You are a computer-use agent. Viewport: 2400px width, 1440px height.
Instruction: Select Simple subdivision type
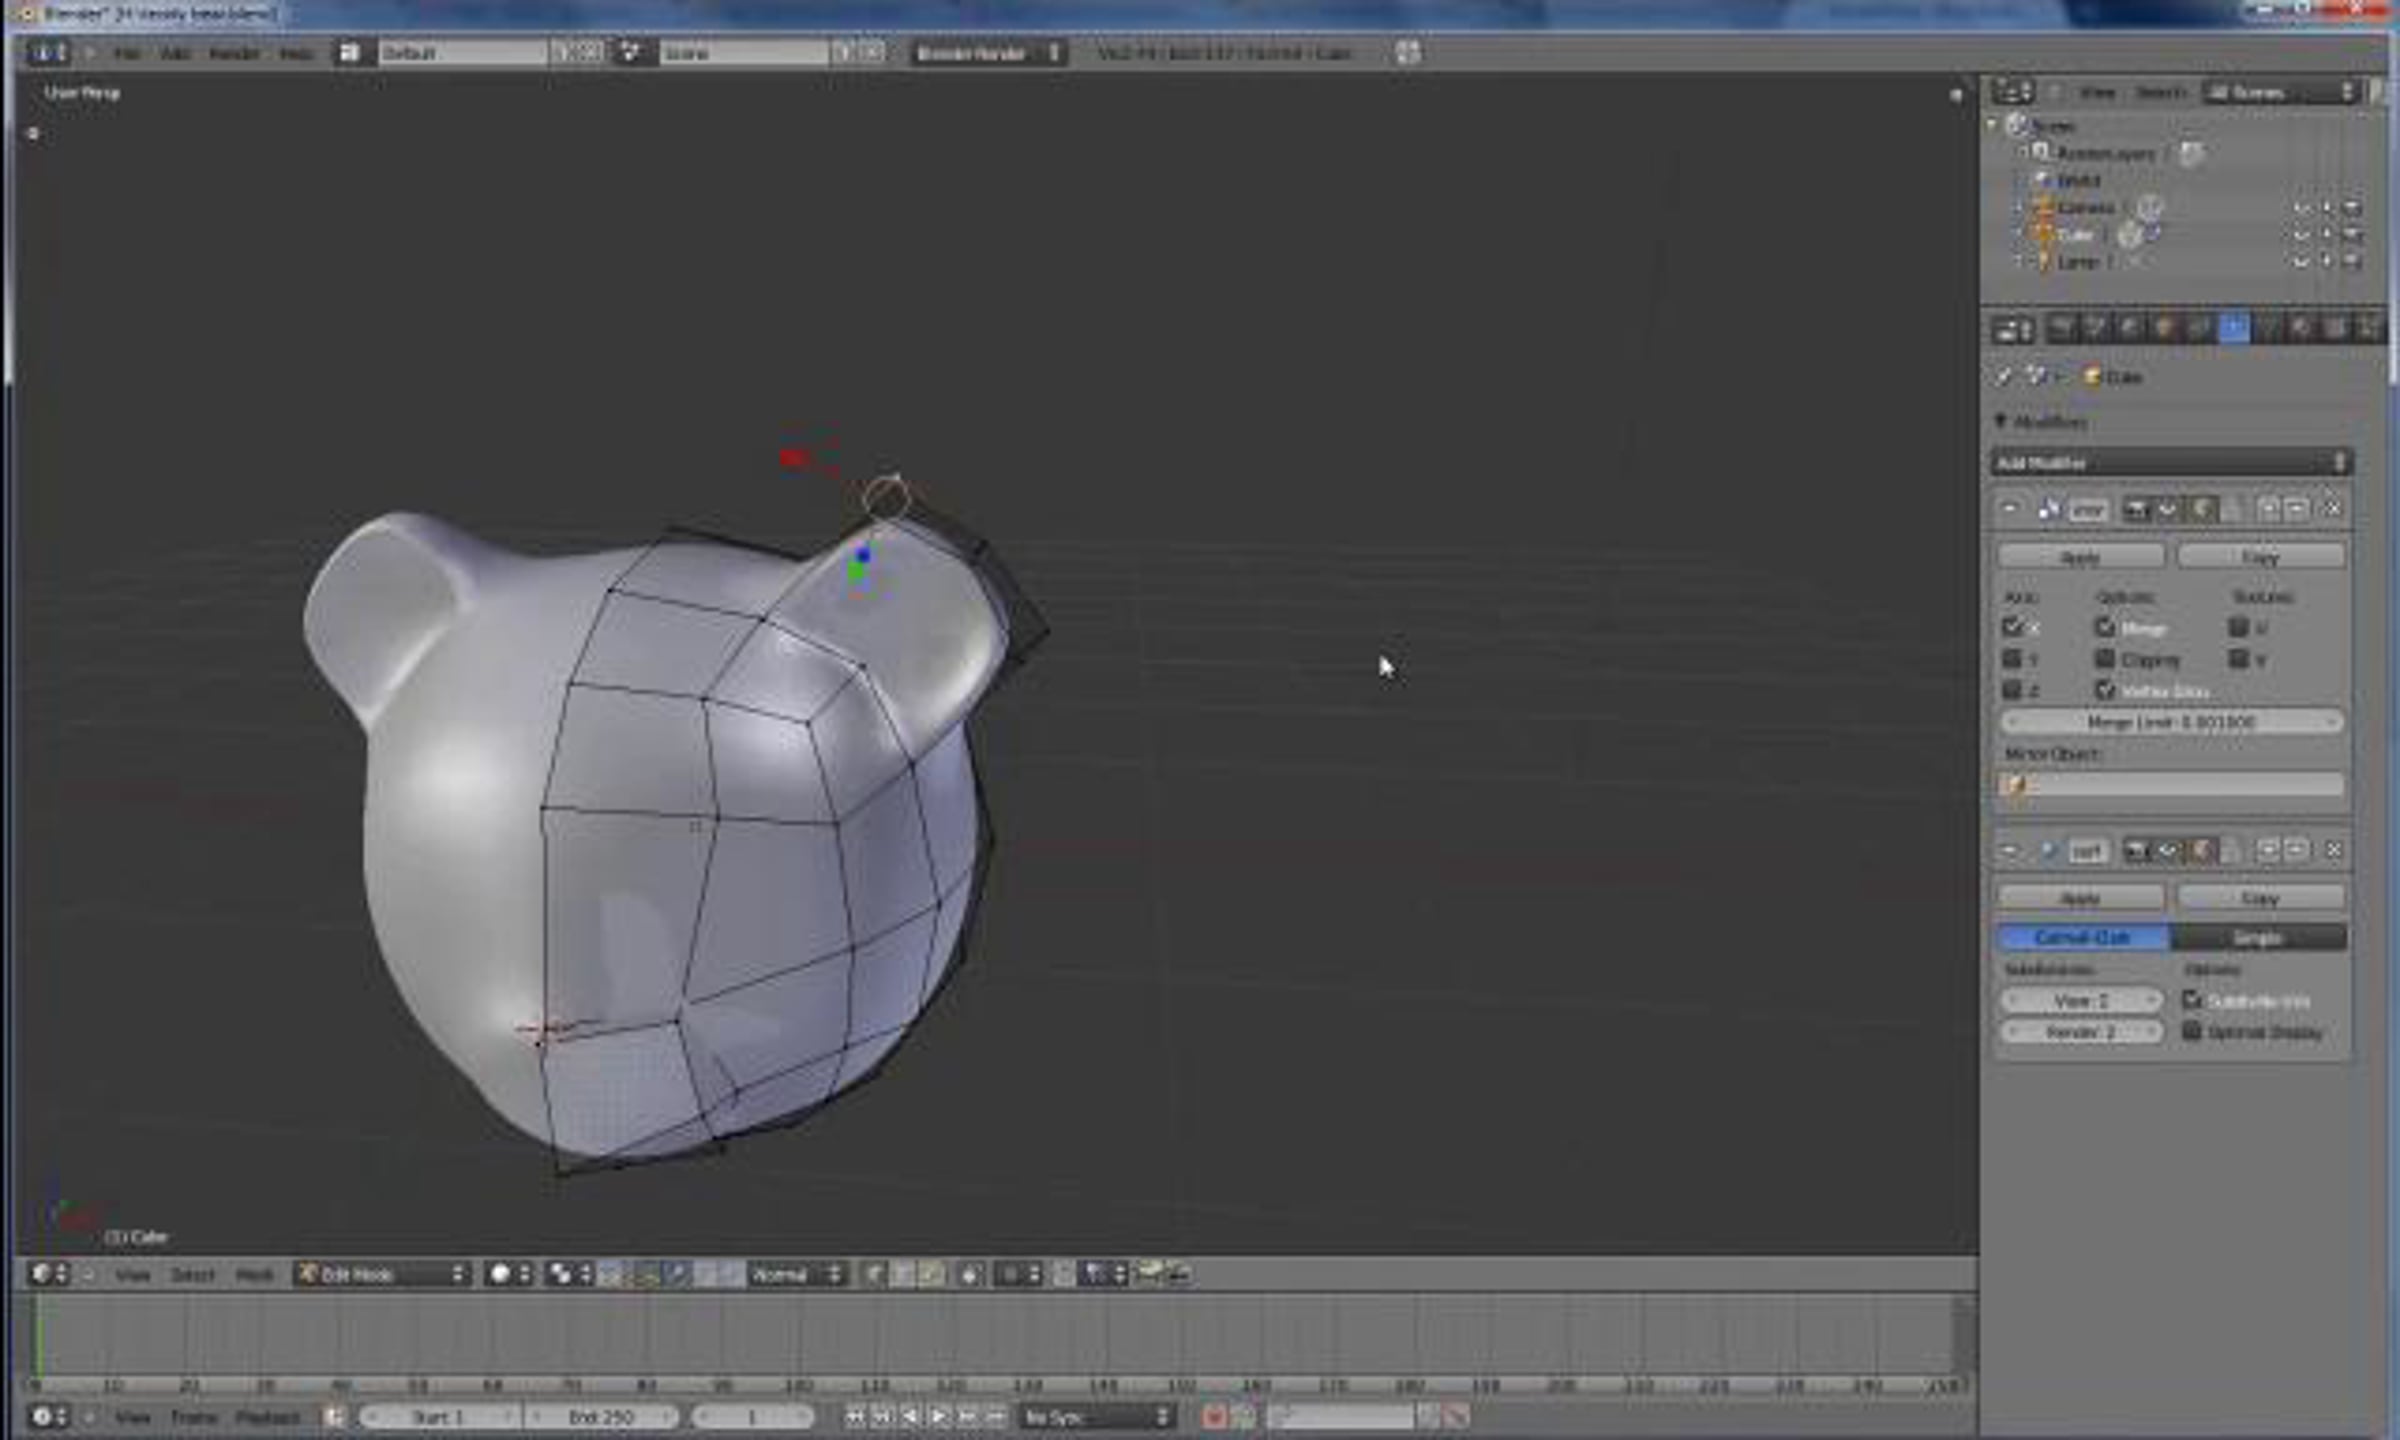2258,937
